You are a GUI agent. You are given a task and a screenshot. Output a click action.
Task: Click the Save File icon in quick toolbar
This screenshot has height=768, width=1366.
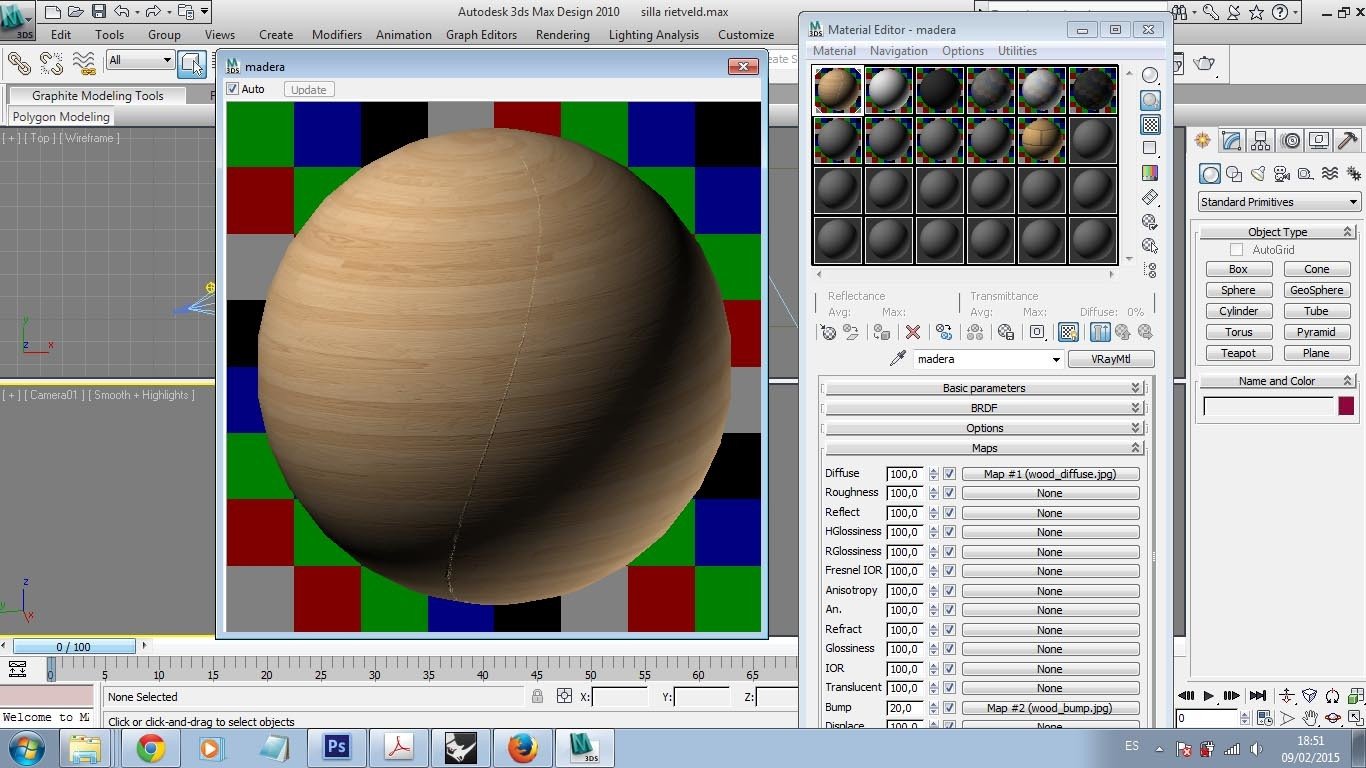[x=98, y=12]
